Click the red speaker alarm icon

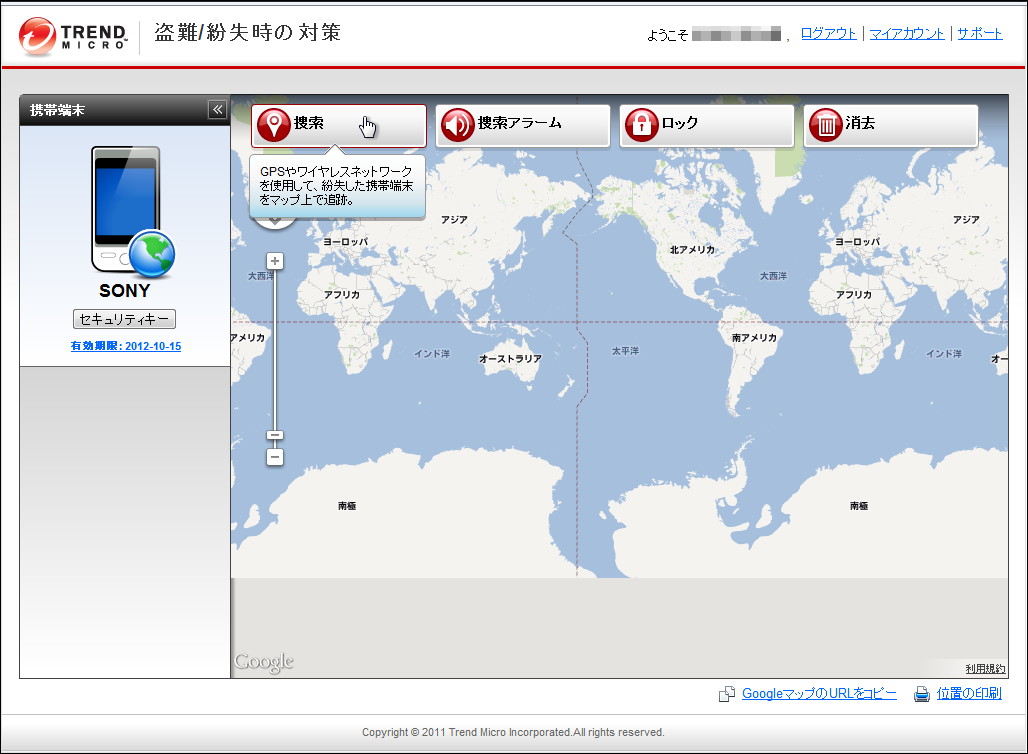[x=458, y=125]
